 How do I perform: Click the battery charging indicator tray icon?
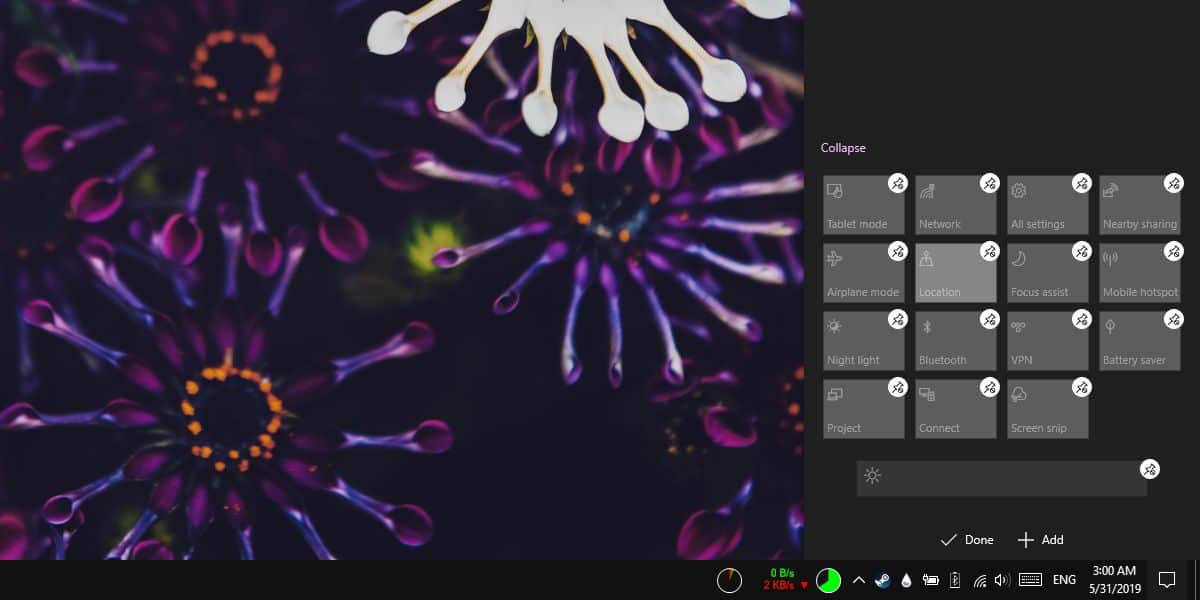tap(955, 580)
